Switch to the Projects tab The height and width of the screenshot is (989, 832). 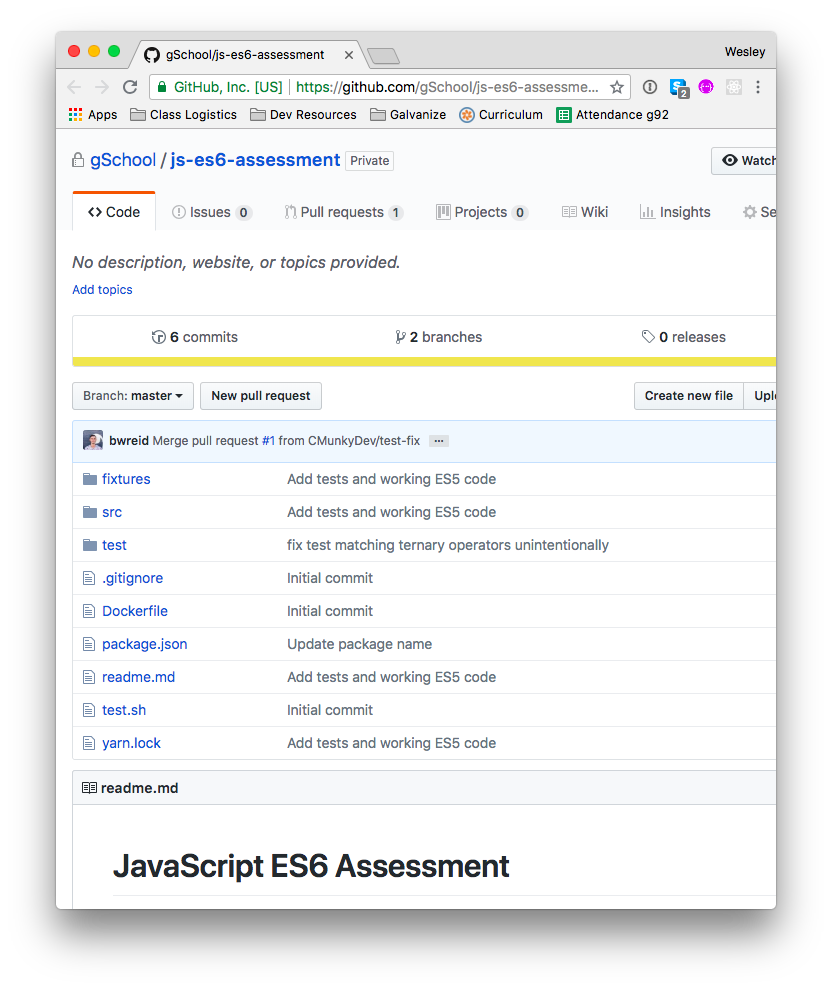click(x=482, y=213)
